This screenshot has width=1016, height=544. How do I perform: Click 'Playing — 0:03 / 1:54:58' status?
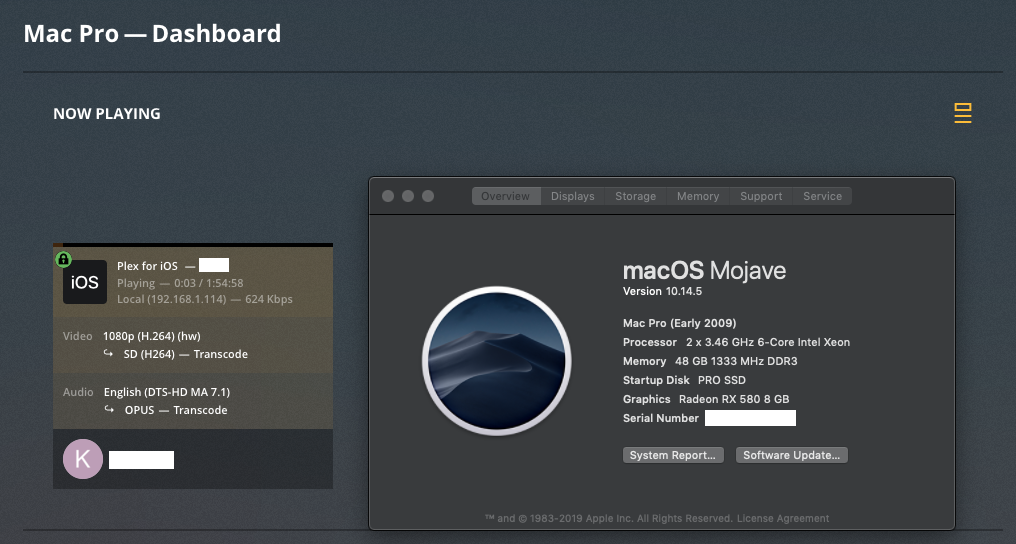tap(180, 283)
